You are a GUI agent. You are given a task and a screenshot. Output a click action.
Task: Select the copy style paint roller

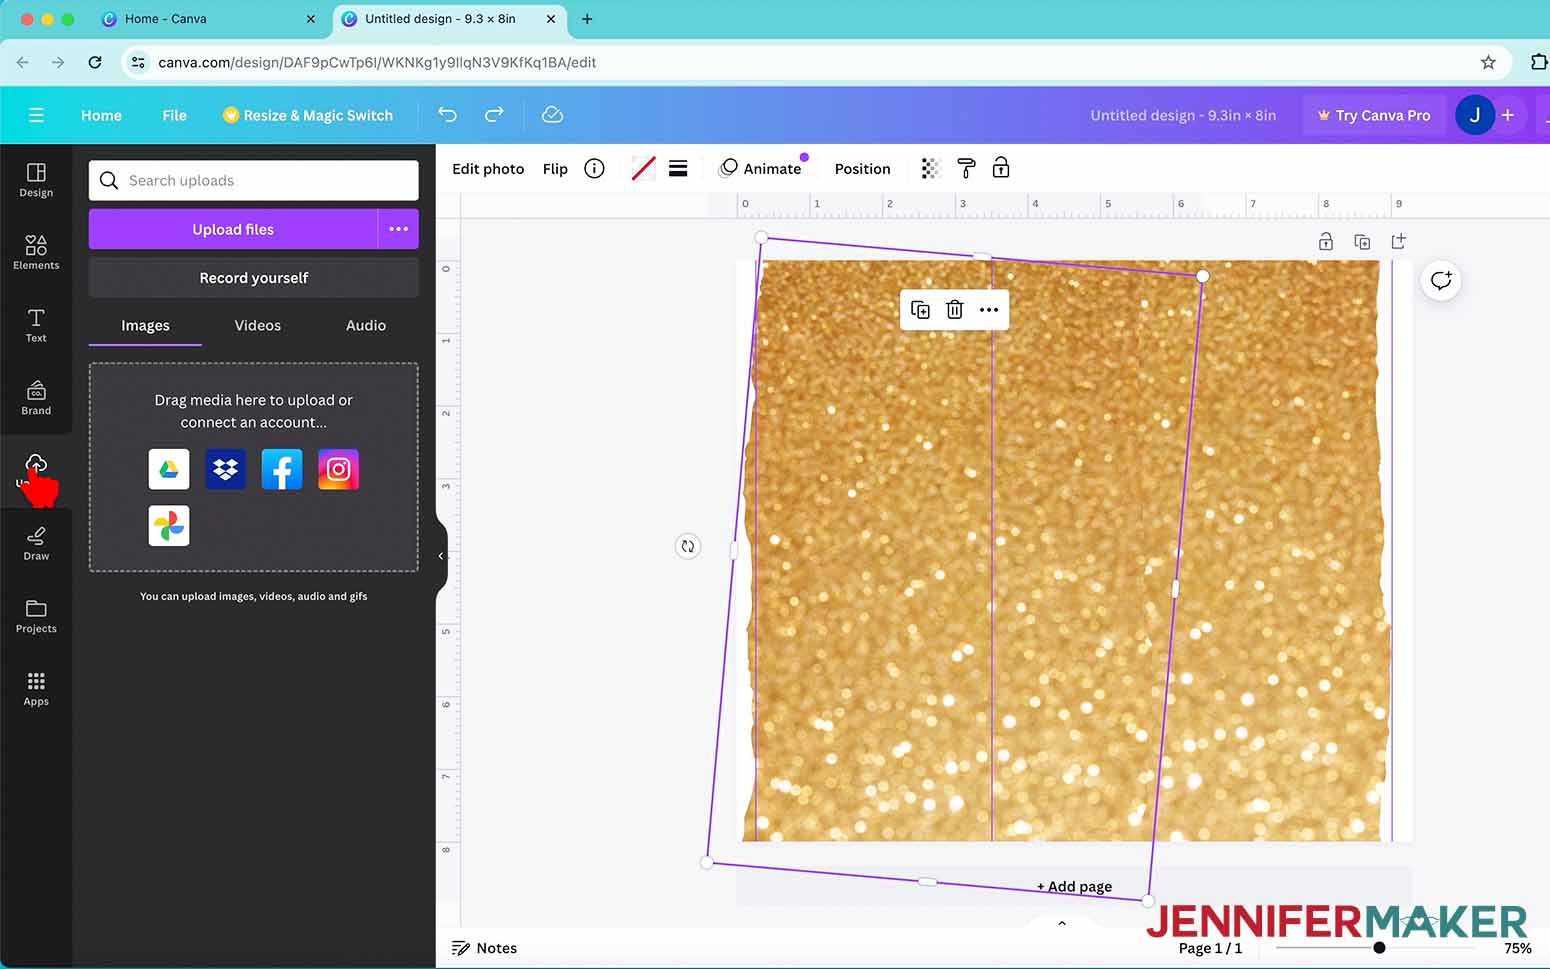point(966,168)
